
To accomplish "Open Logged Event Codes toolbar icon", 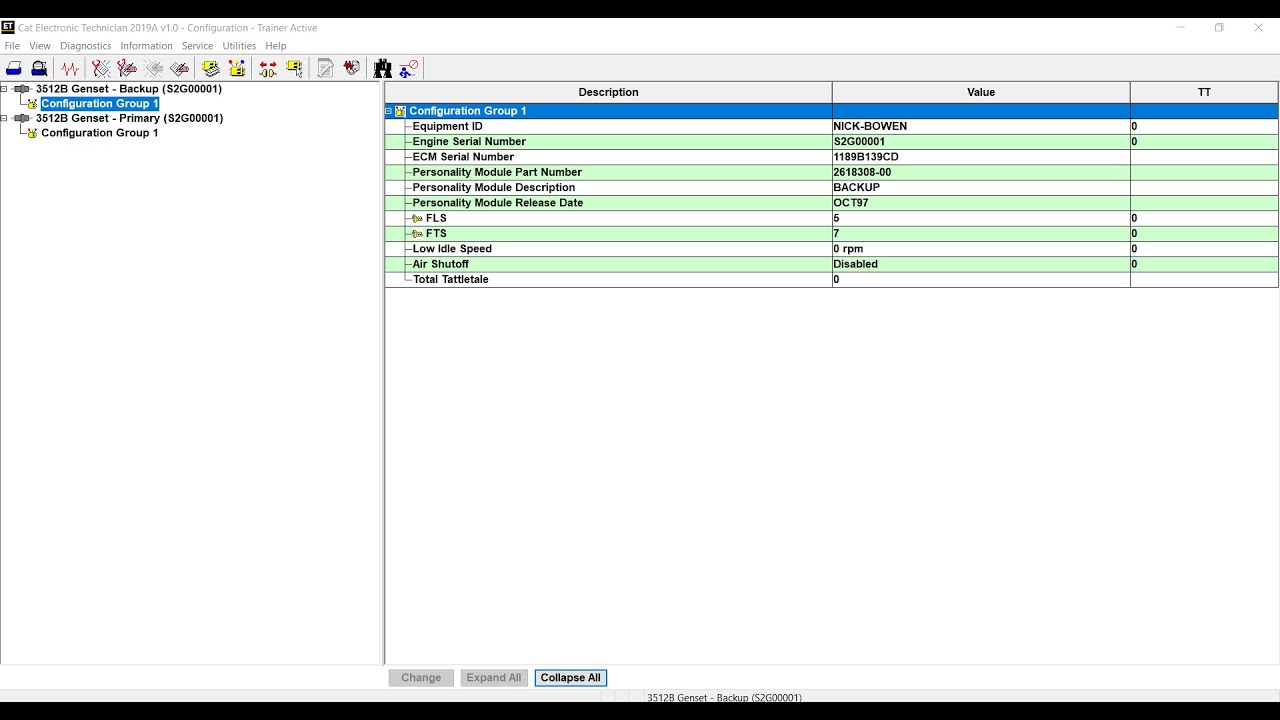I will click(x=180, y=69).
